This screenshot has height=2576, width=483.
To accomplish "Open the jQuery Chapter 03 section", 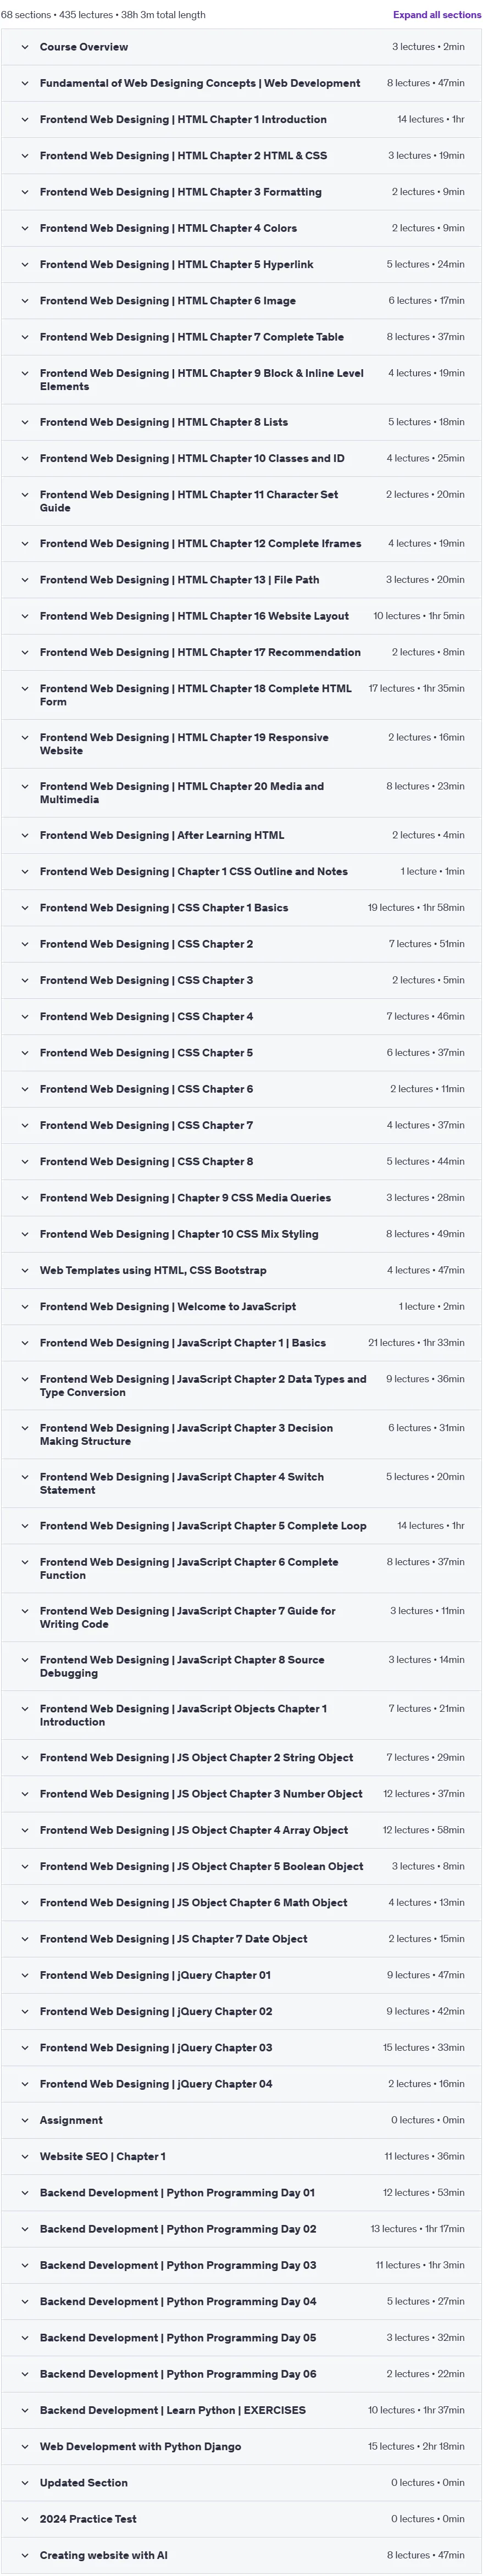I will coord(241,2048).
